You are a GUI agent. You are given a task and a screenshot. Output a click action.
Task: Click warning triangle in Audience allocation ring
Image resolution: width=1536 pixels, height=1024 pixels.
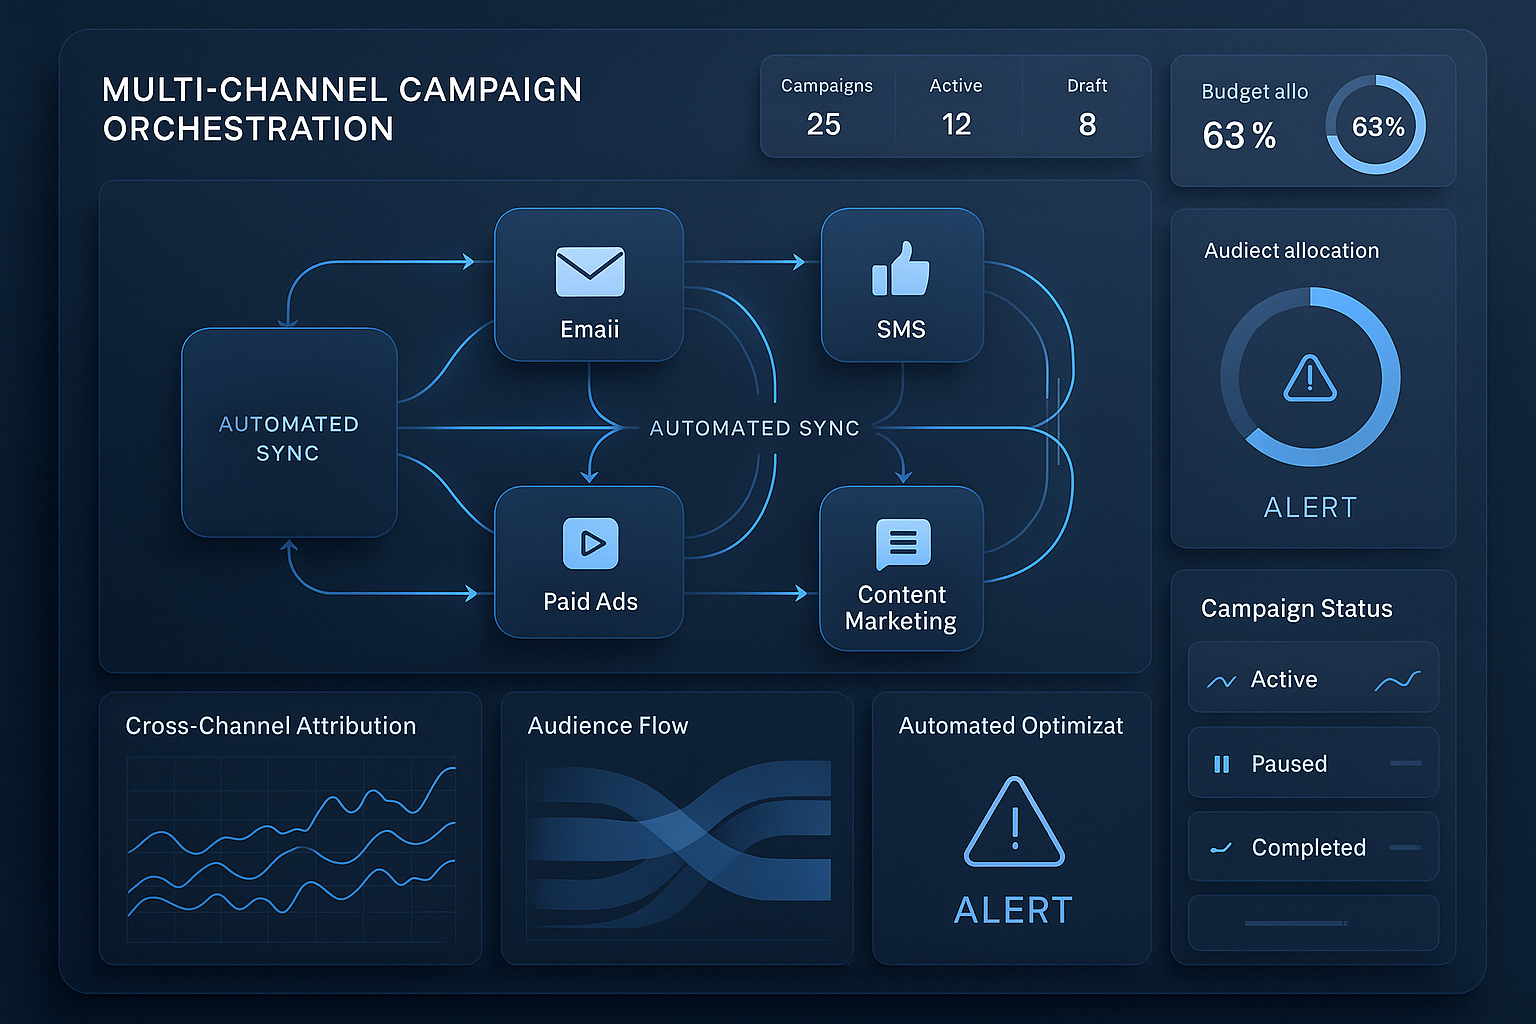[1310, 378]
